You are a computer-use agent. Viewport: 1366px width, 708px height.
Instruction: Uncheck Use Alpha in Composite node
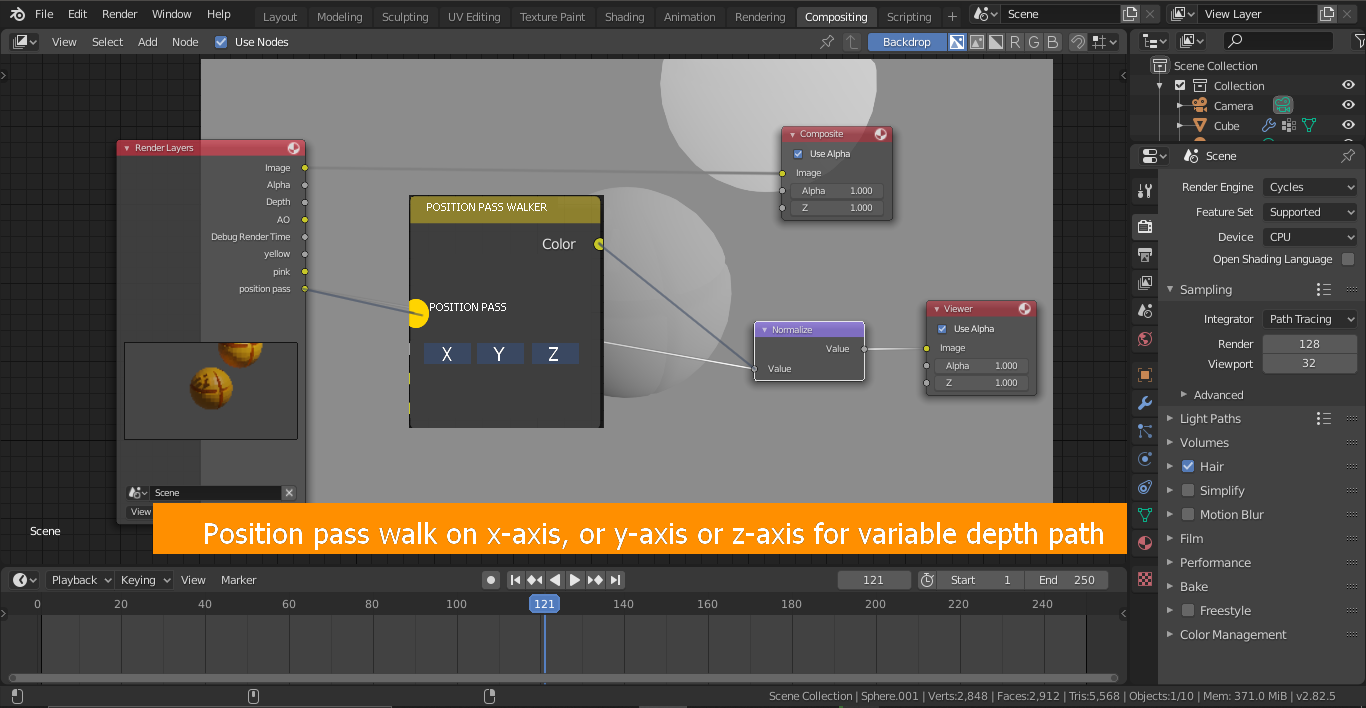[798, 154]
